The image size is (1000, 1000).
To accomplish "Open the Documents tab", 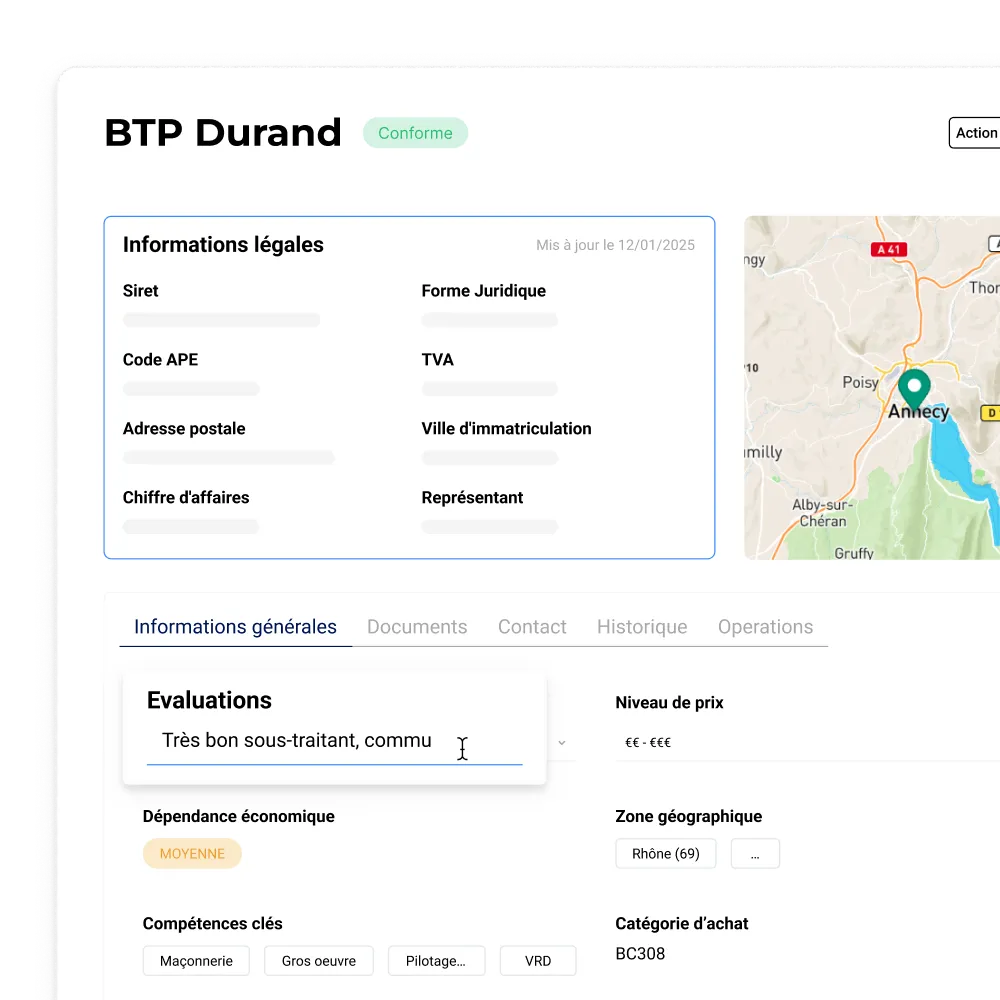I will (417, 627).
